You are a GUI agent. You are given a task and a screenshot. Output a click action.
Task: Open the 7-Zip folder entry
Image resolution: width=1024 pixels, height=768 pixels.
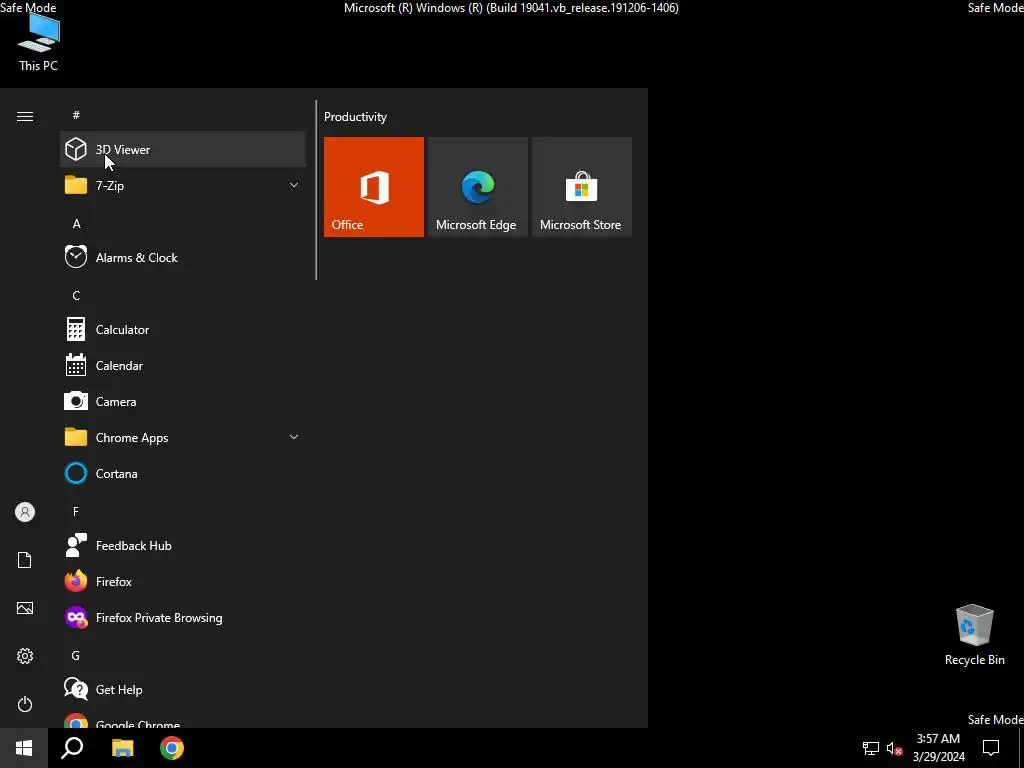[x=183, y=185]
